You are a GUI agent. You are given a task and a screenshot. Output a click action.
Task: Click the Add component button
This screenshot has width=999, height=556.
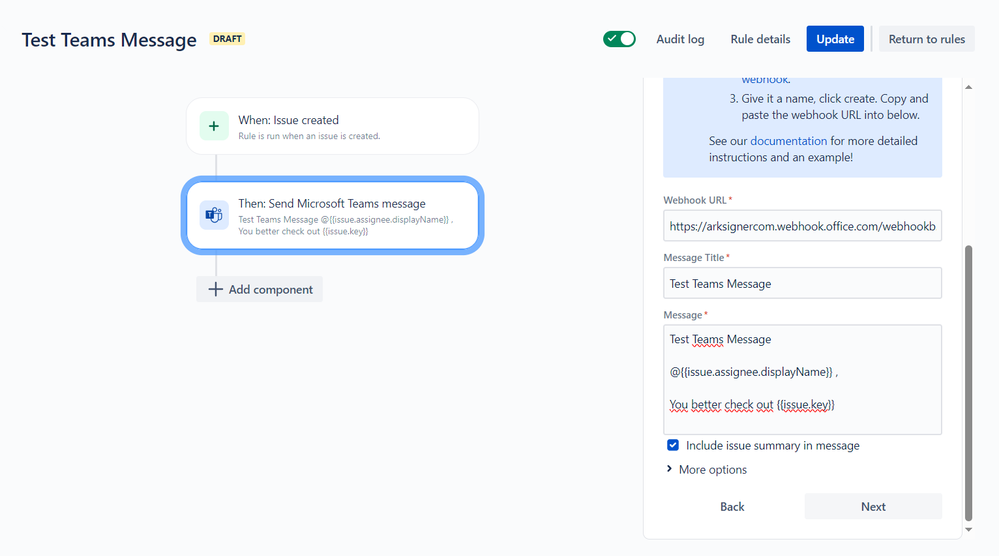tap(259, 289)
